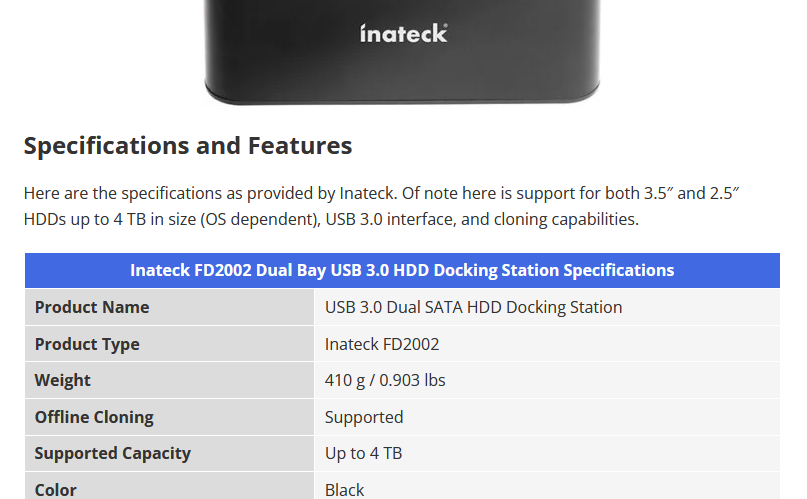Click the Offline Cloning label cell

169,417
